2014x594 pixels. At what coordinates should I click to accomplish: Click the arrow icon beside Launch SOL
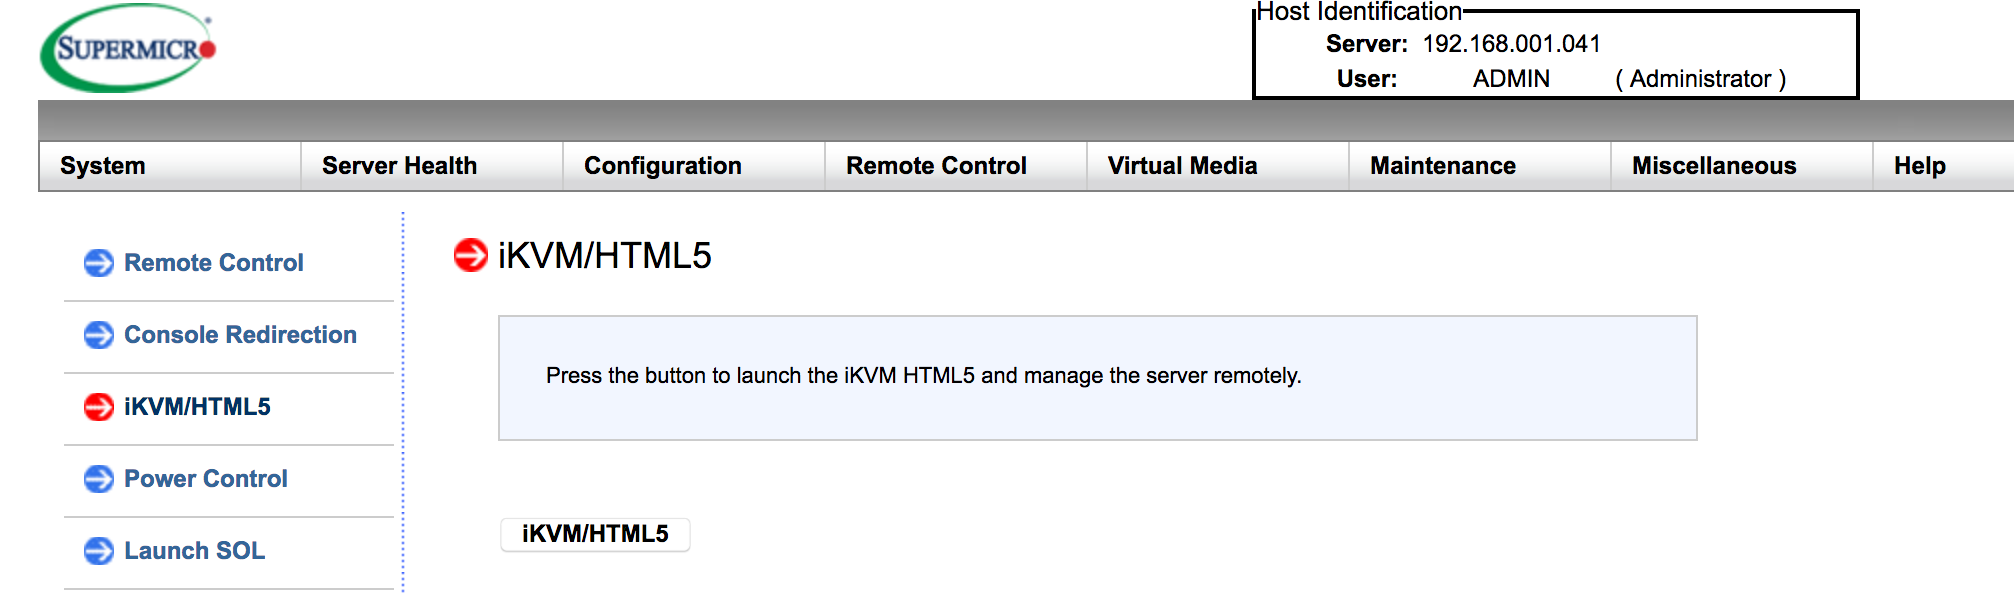click(99, 551)
